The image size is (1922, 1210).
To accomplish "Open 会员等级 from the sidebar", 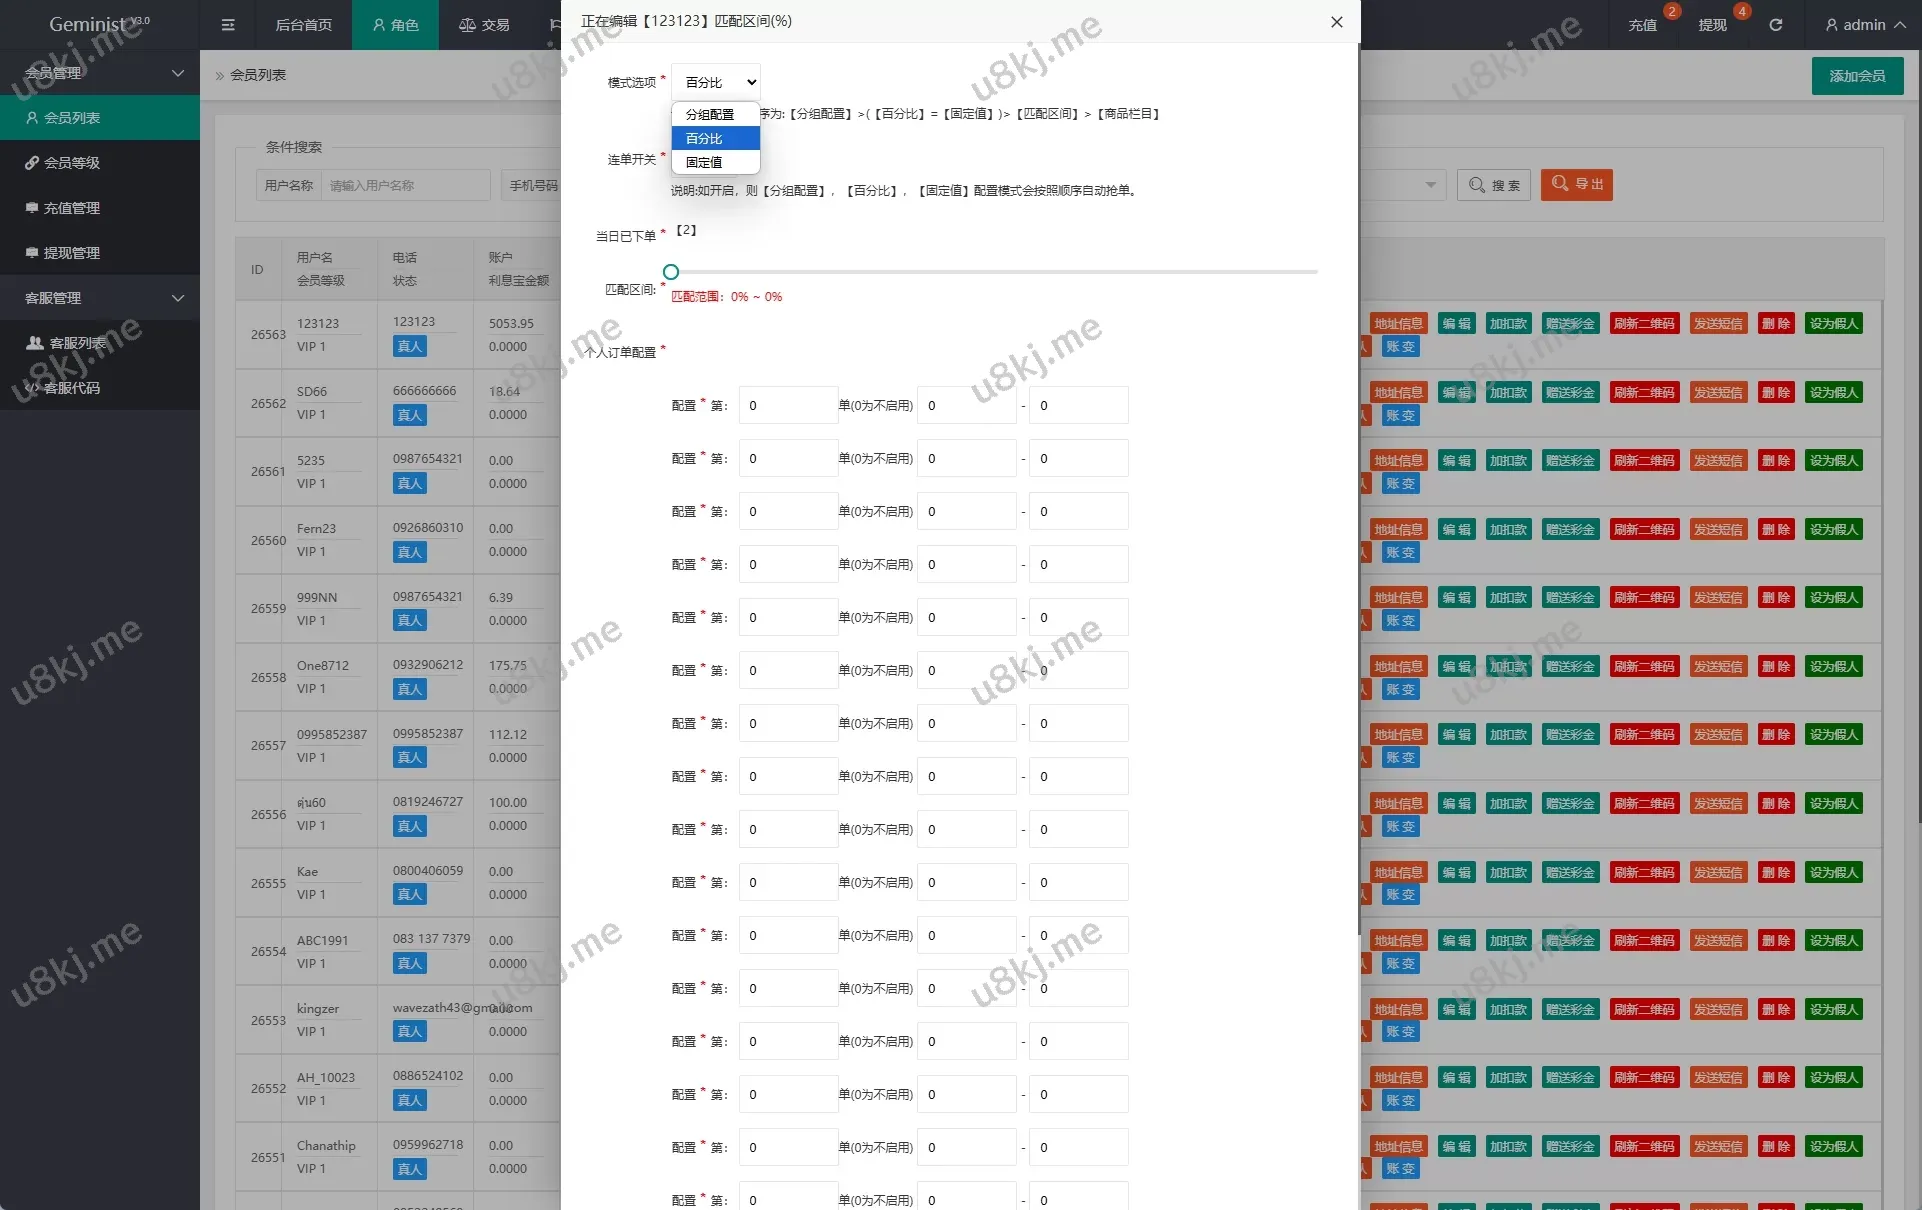I will 71,163.
